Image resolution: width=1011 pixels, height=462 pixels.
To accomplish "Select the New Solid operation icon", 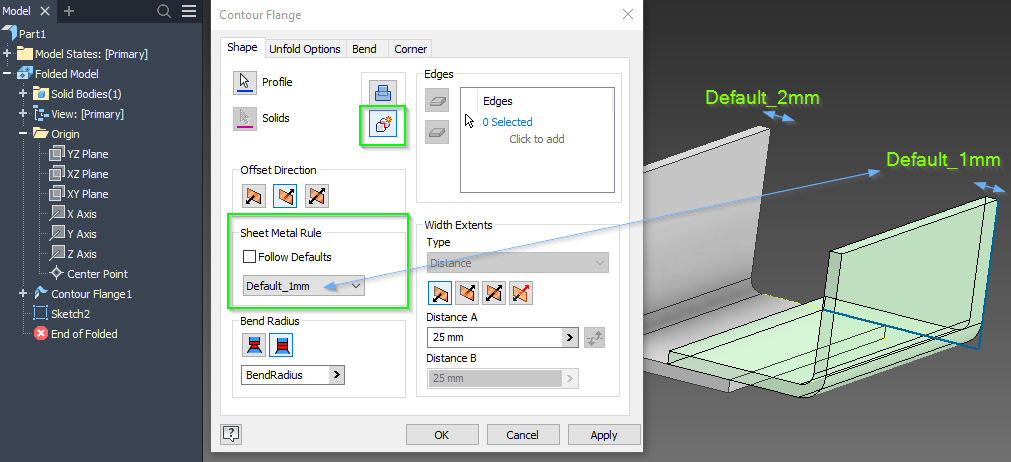I will pyautogui.click(x=383, y=124).
